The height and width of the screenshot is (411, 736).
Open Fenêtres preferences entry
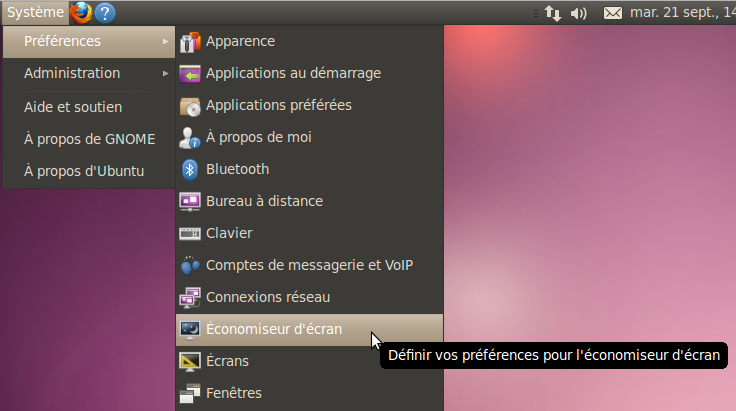(309, 393)
